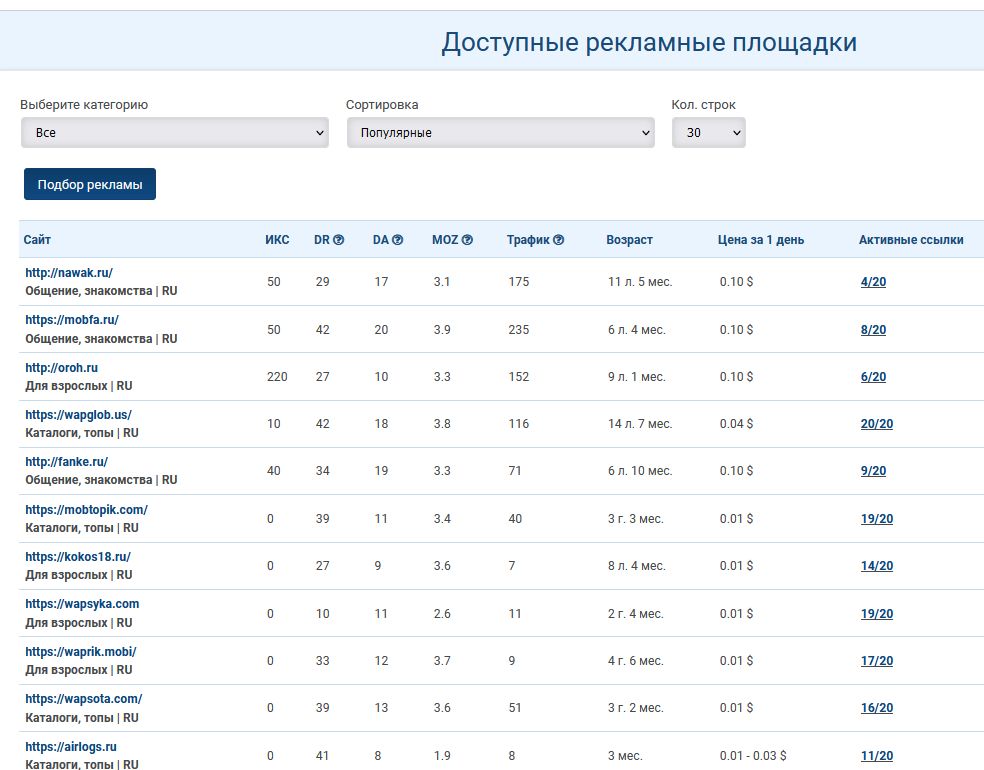984x770 pixels.
Task: Click the help icon next to DR
Action: click(338, 240)
